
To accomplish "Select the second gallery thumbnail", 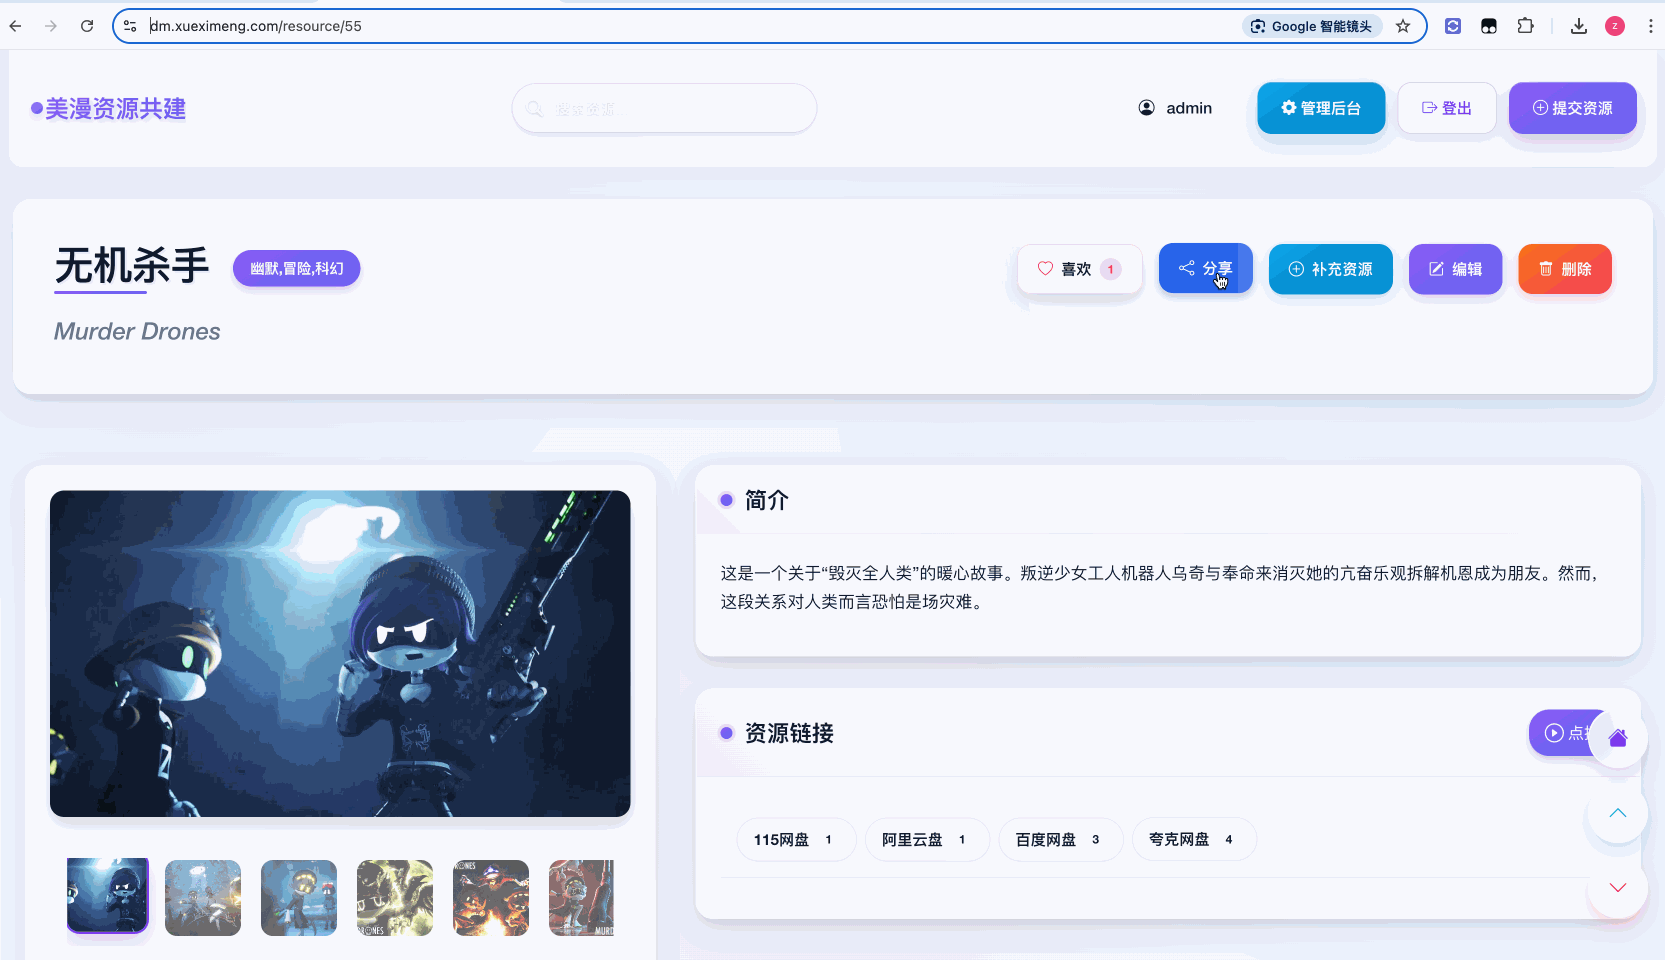I will 203,898.
